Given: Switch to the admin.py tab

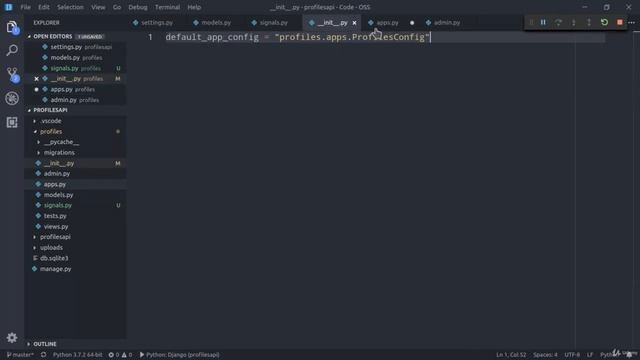Looking at the screenshot, I should tap(447, 23).
